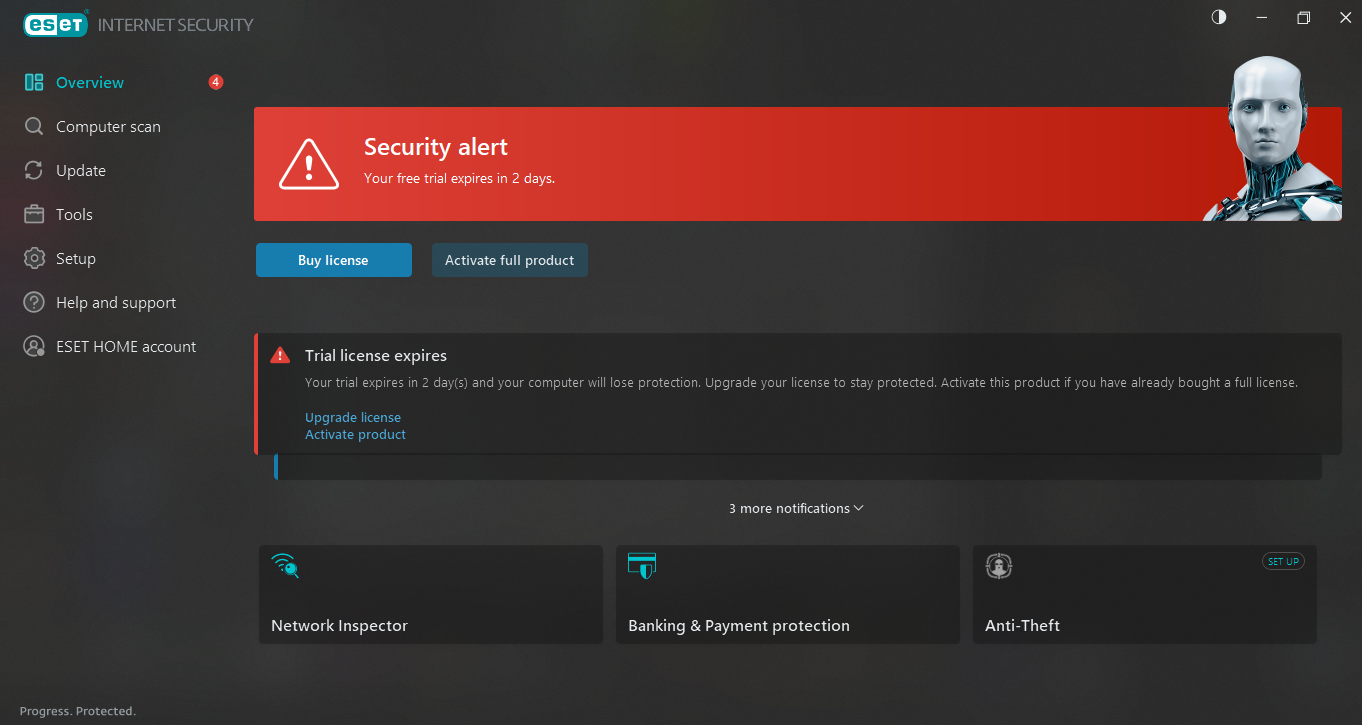This screenshot has width=1362, height=725.
Task: Open Computer scan section
Action: 108,127
